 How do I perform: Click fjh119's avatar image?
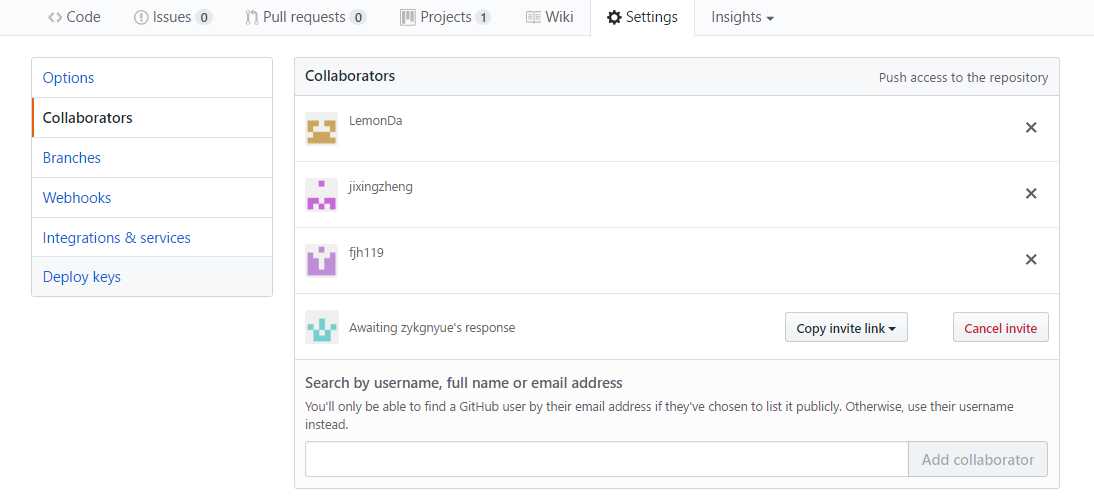pyautogui.click(x=322, y=260)
